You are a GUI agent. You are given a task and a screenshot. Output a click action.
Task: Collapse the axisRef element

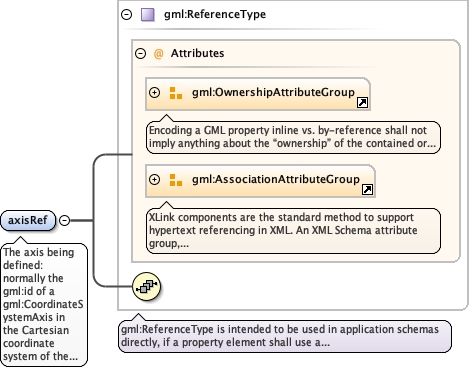point(64,220)
